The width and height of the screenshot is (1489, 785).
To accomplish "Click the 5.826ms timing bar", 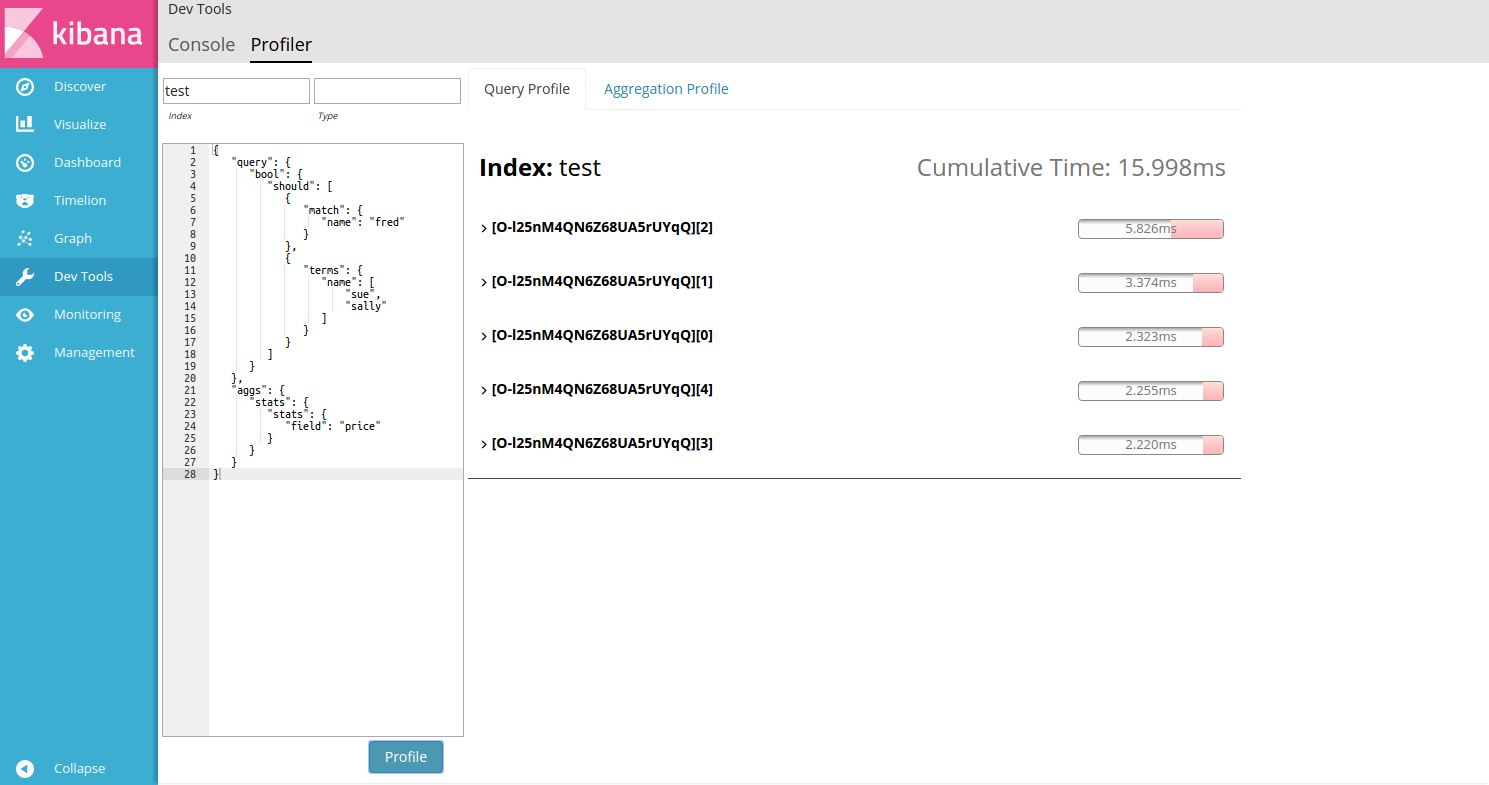I will point(1150,228).
